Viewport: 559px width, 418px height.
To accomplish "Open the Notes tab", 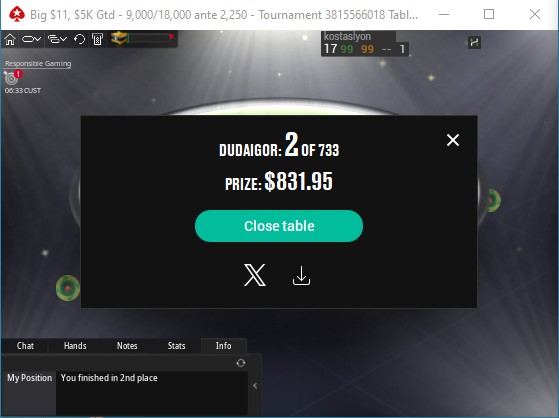I will point(127,346).
